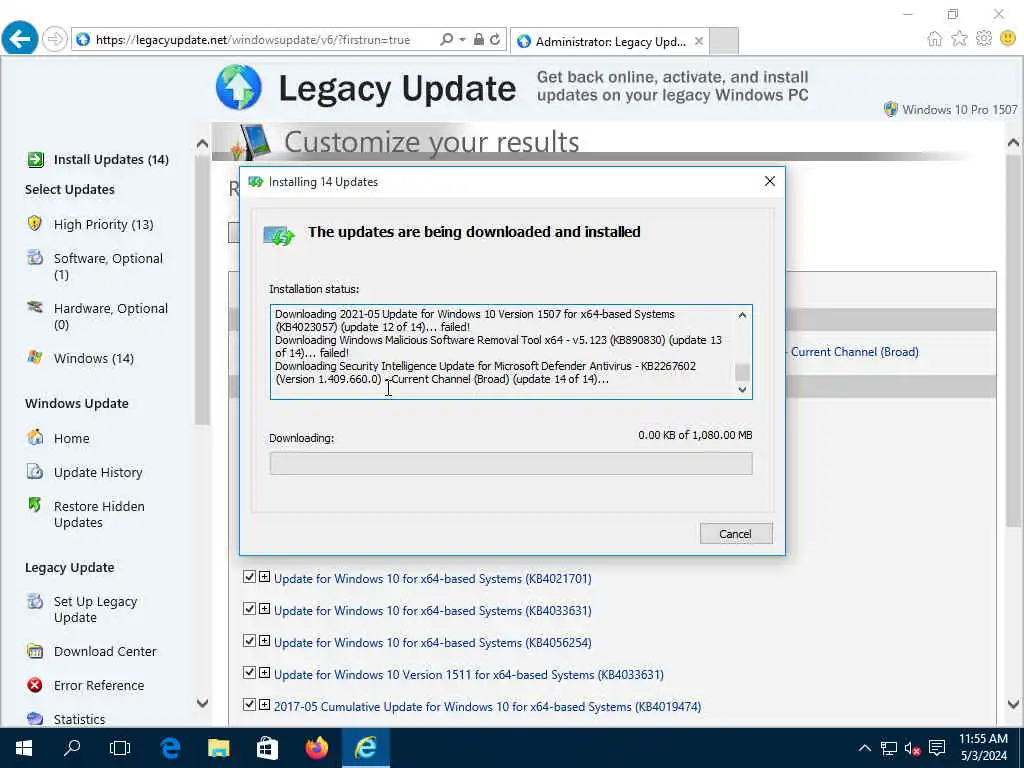Click the red Error Reference icon

click(35, 684)
